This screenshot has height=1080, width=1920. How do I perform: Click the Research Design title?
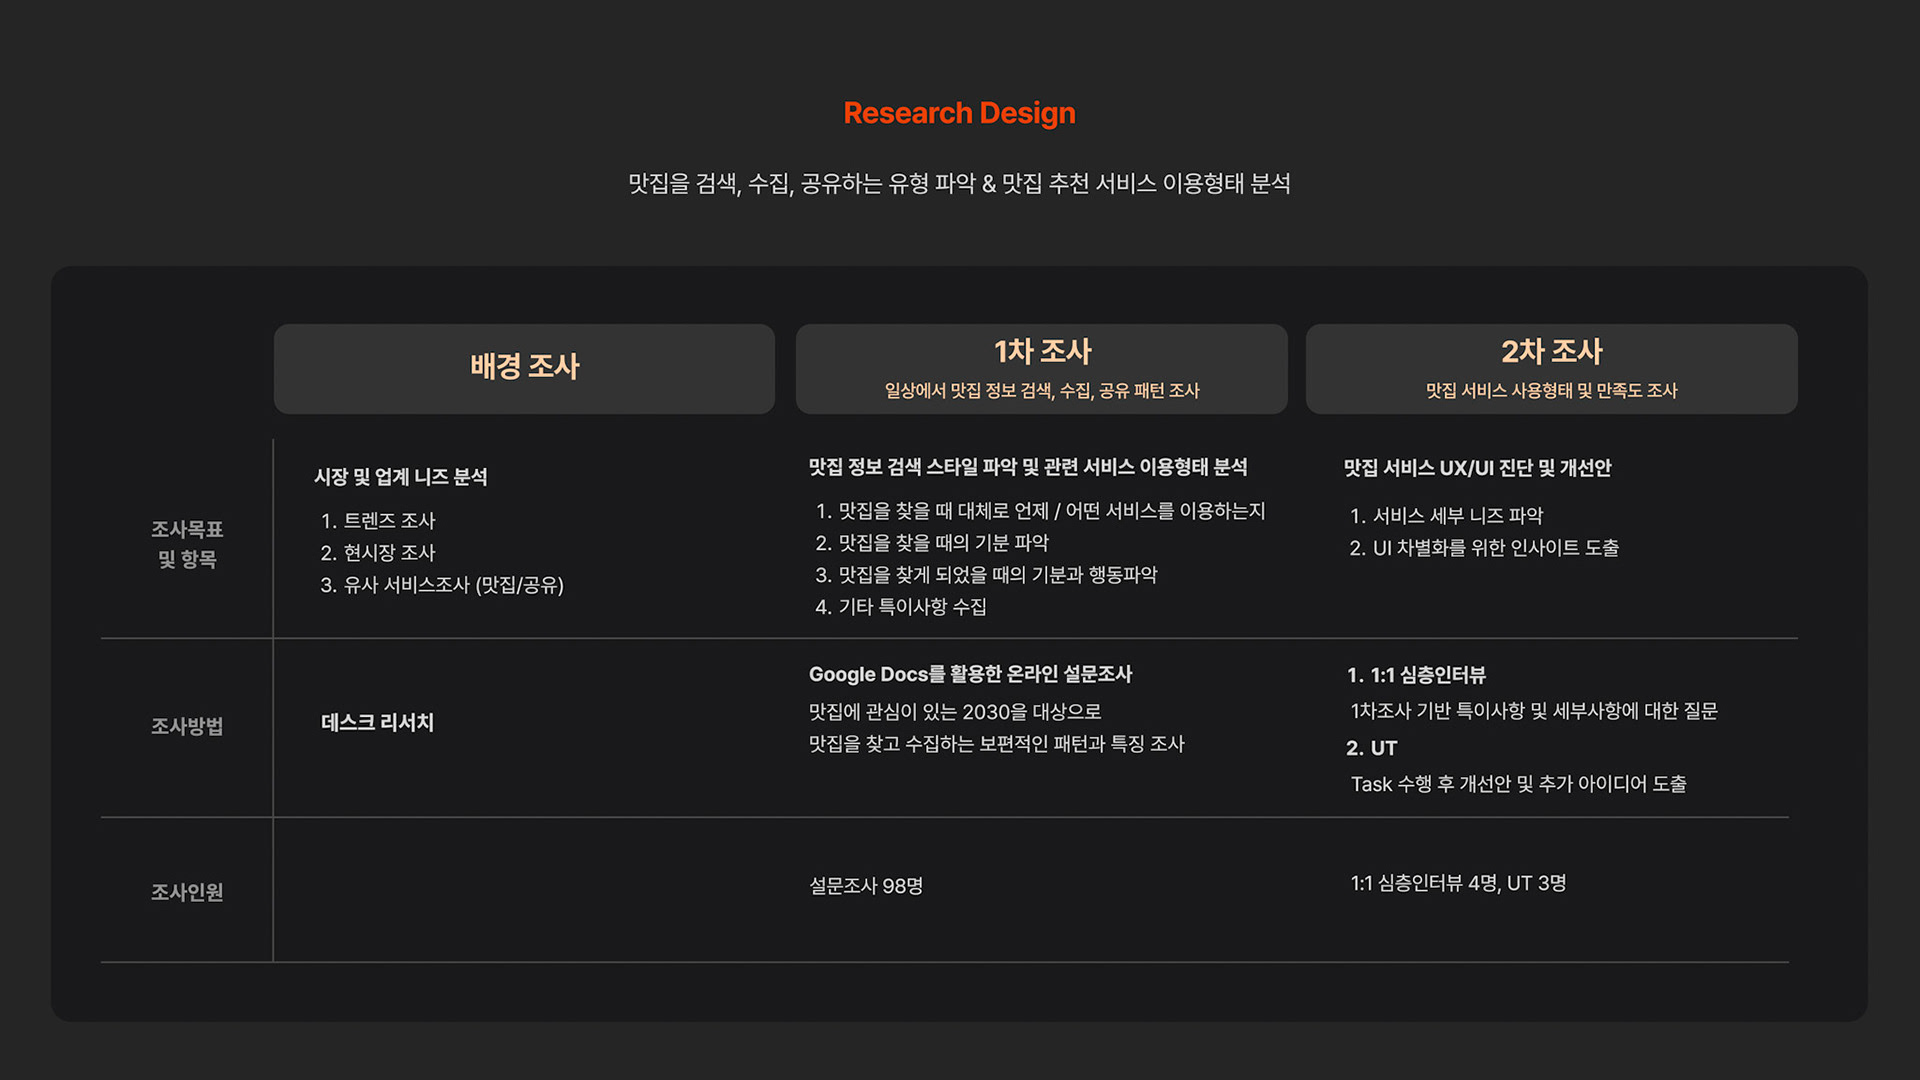[x=959, y=113]
